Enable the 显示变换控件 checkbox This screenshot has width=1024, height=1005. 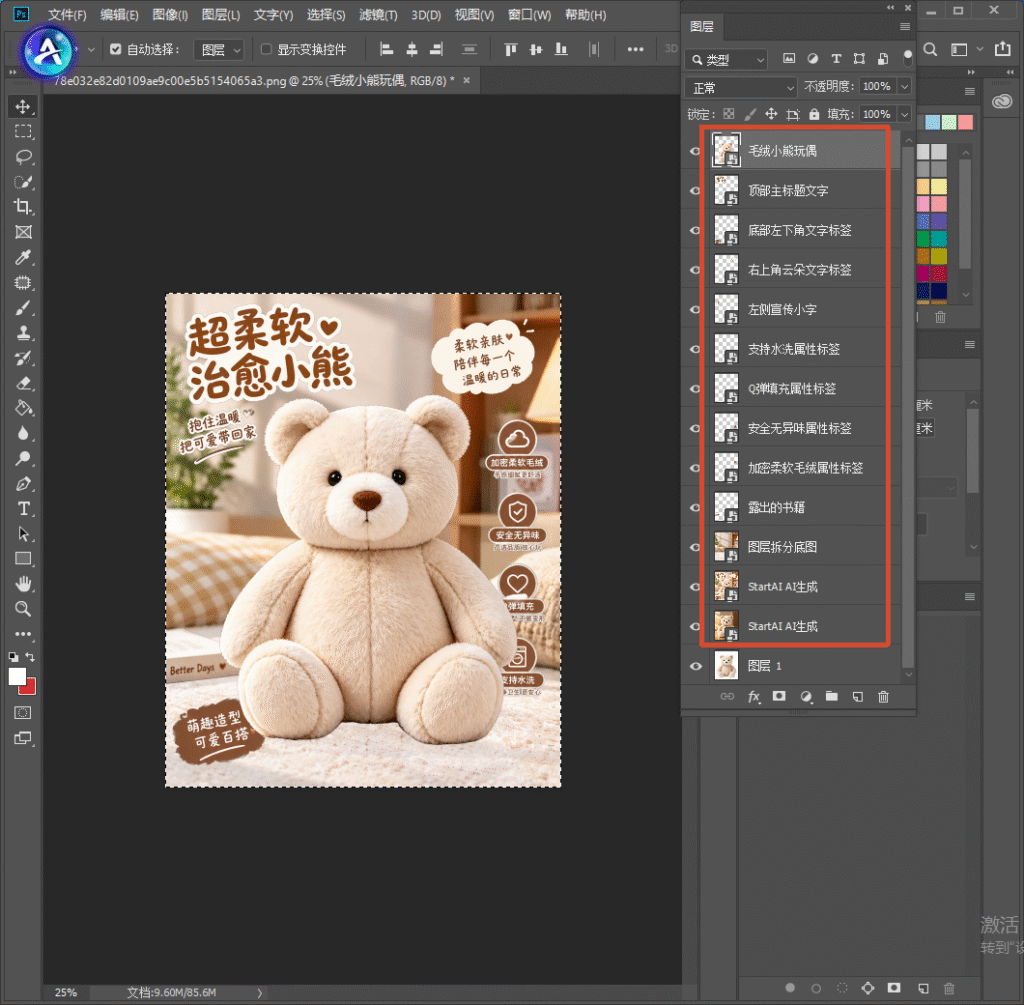click(x=266, y=49)
